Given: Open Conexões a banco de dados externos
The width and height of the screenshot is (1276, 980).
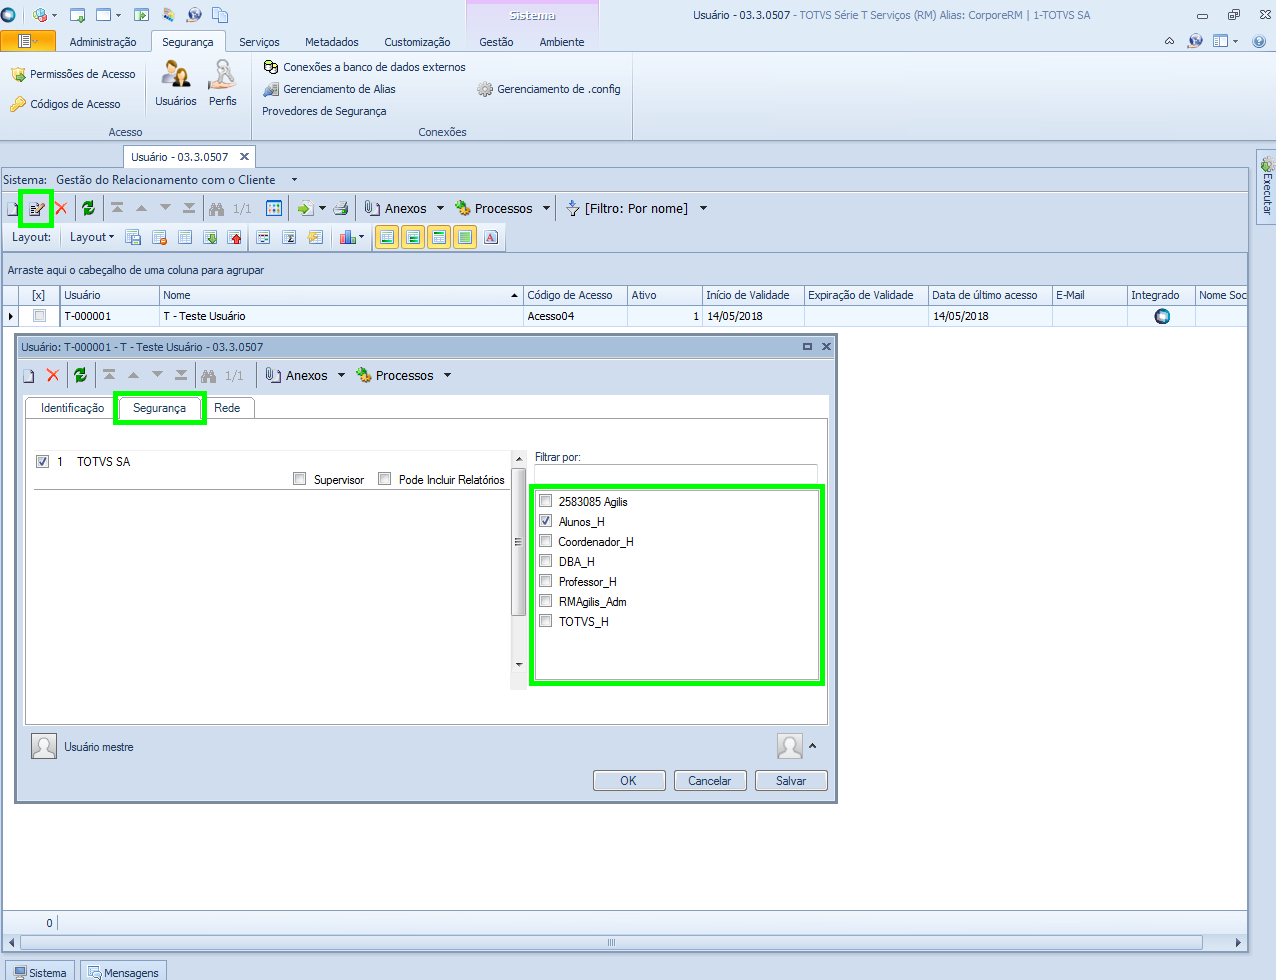Looking at the screenshot, I should coord(364,67).
